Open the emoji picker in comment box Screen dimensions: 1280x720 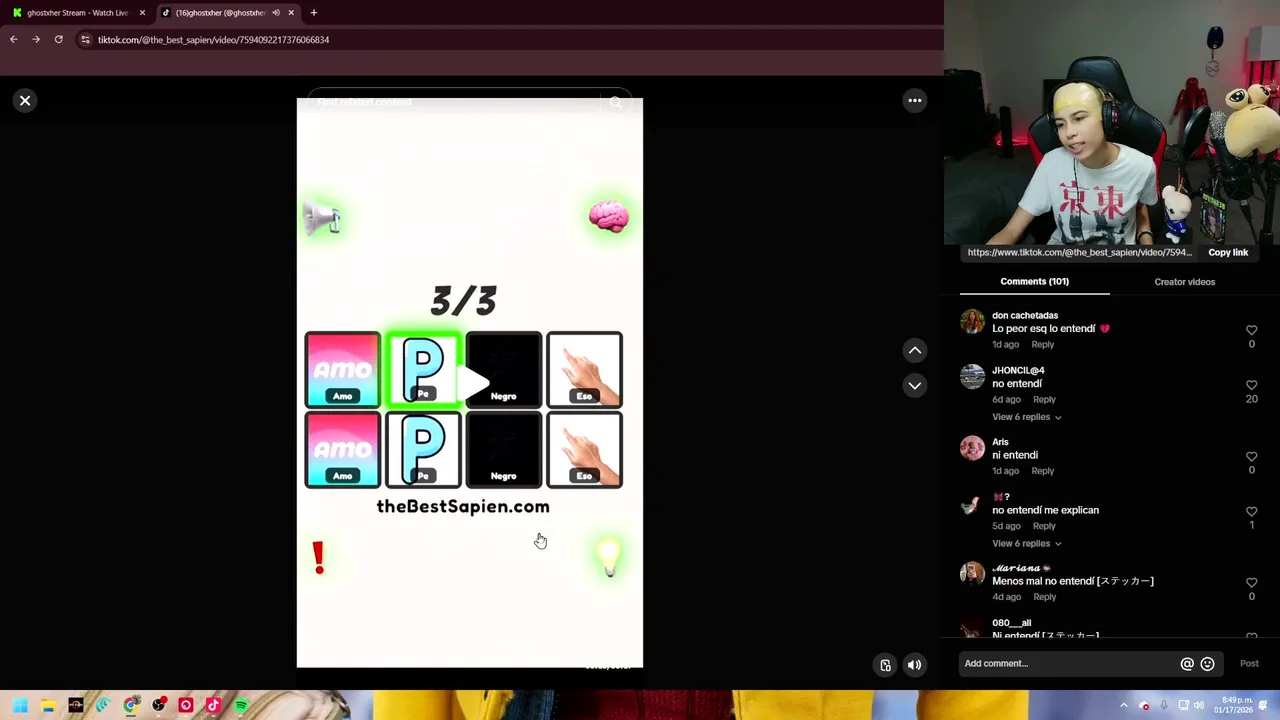pyautogui.click(x=1207, y=664)
